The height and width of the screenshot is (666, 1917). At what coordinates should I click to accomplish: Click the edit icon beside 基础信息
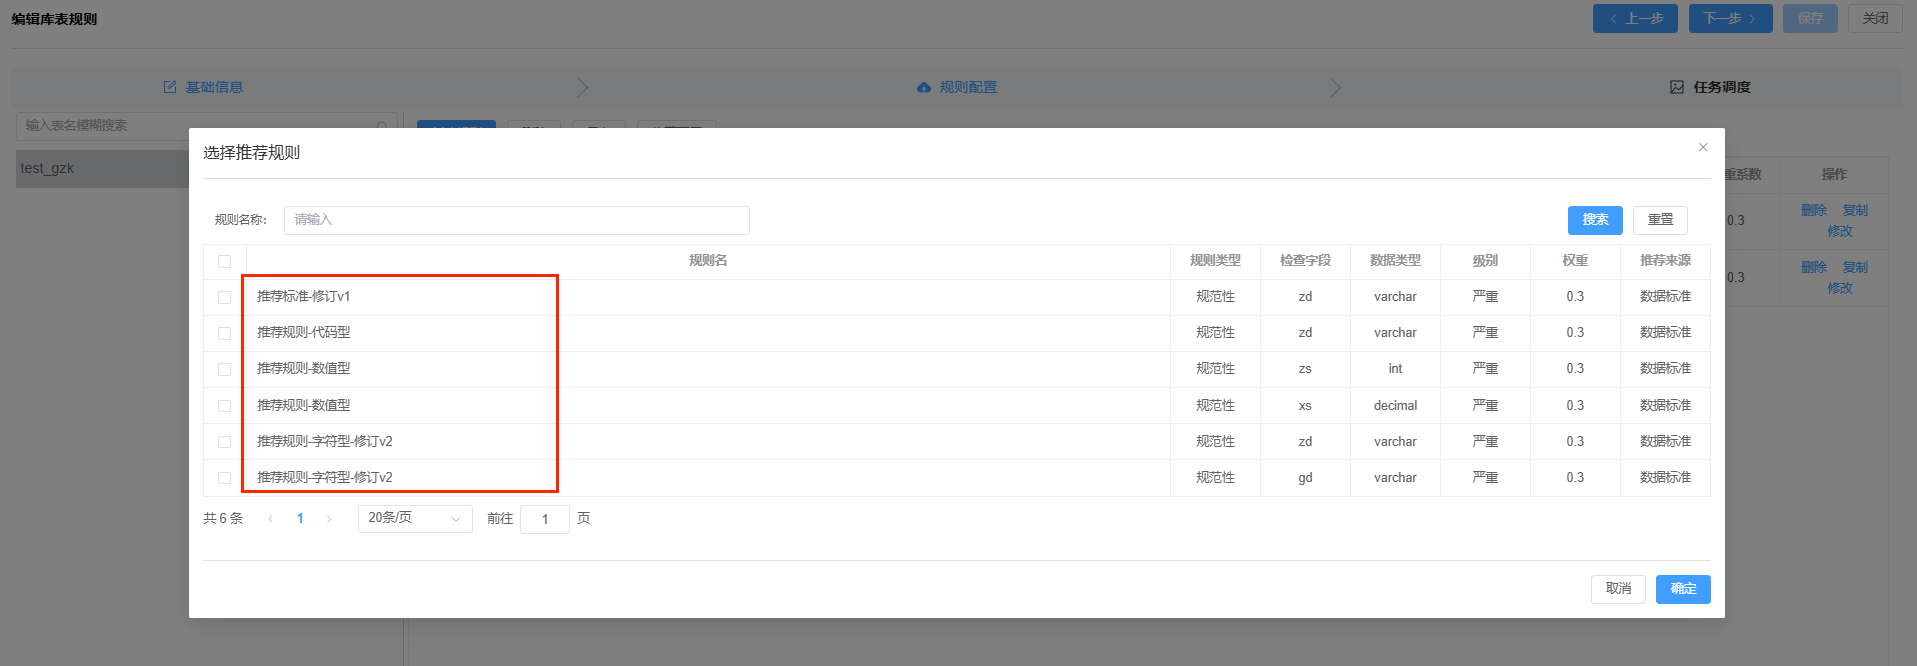pos(170,88)
